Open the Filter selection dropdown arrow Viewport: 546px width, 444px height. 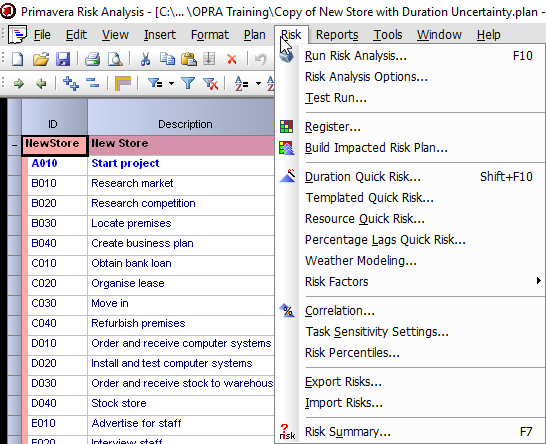(171, 84)
